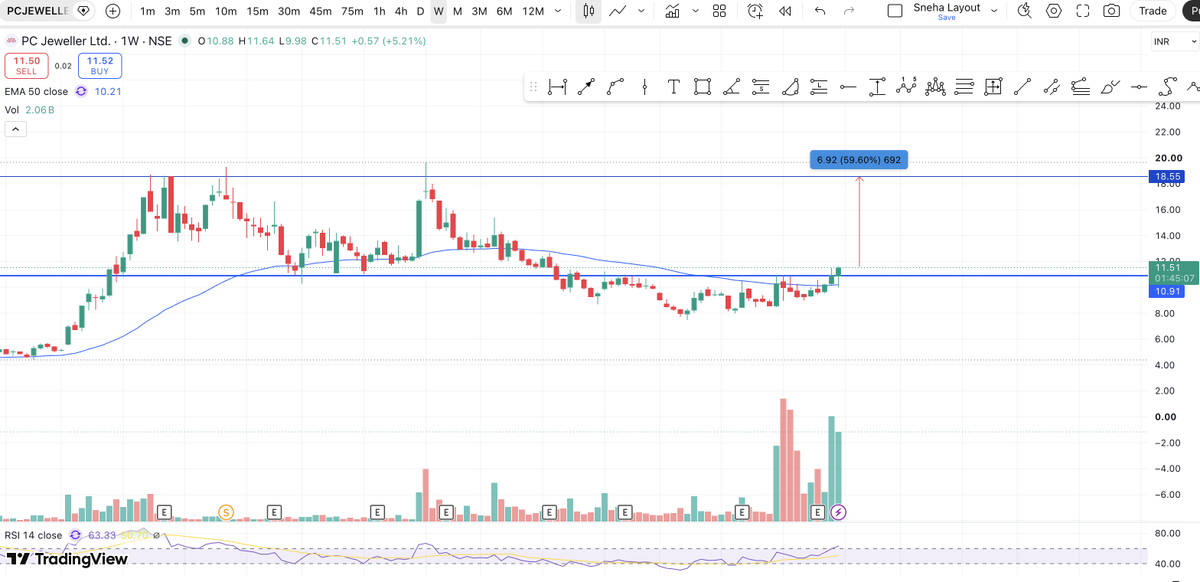Select the price range measure tool
The image size is (1200, 582).
(877, 87)
